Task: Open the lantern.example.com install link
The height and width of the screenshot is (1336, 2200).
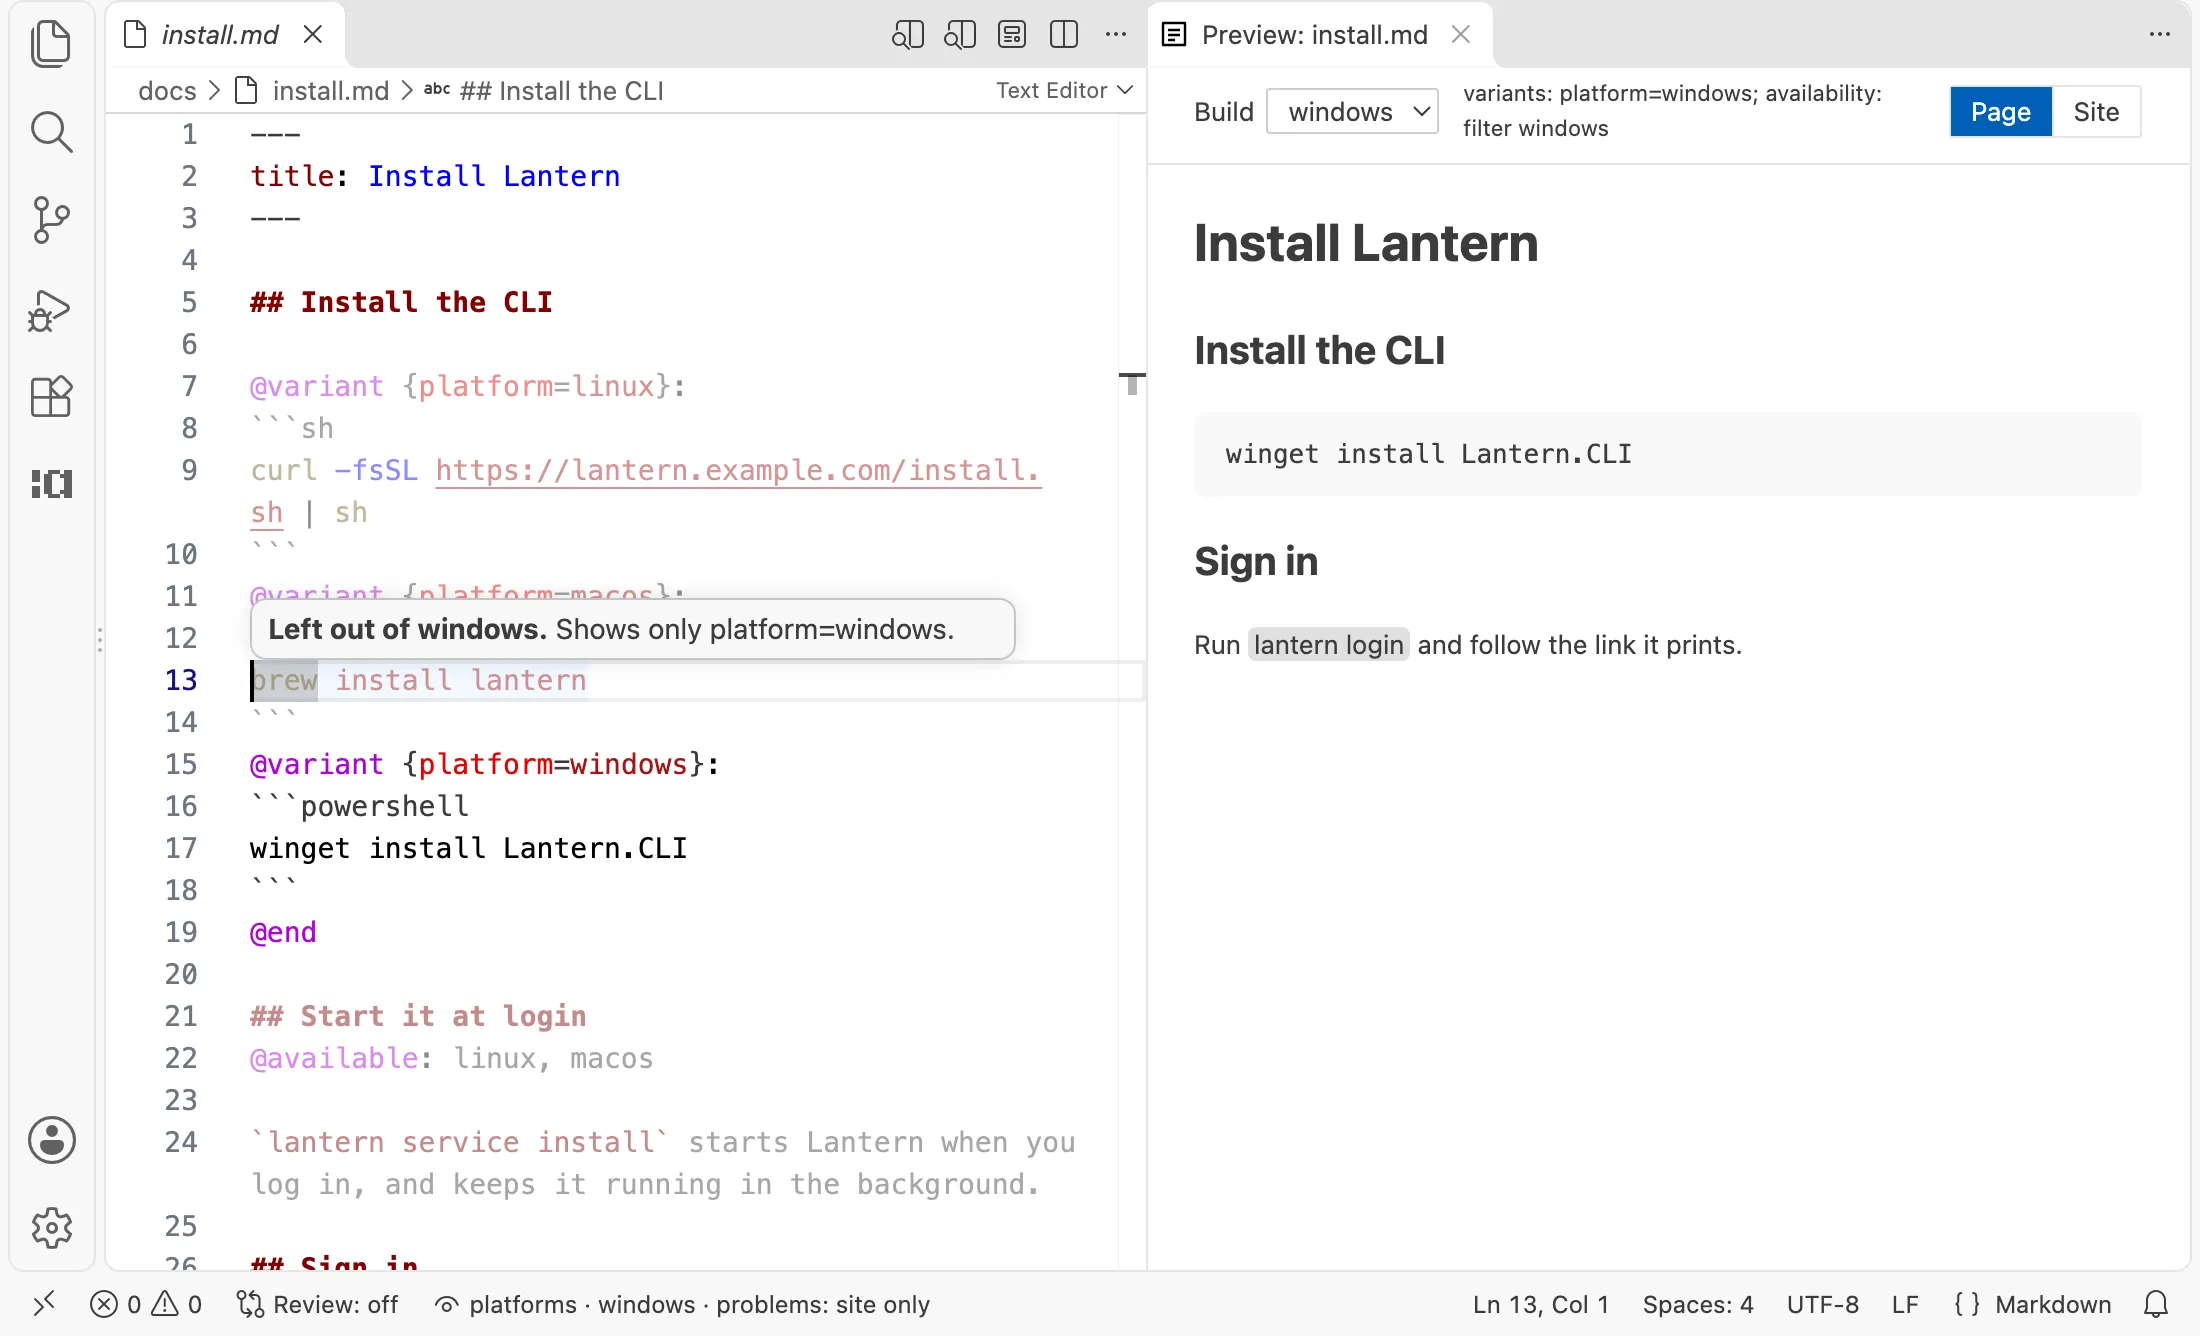Action: coord(738,470)
